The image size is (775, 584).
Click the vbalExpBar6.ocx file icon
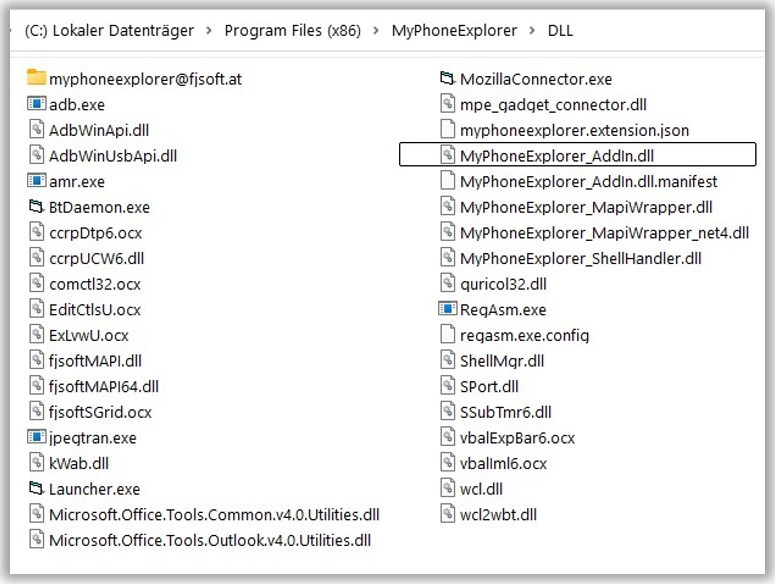click(447, 437)
